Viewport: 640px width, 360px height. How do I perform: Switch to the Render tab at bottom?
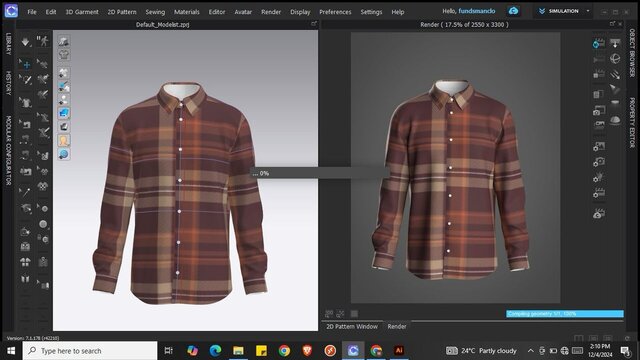click(x=397, y=327)
